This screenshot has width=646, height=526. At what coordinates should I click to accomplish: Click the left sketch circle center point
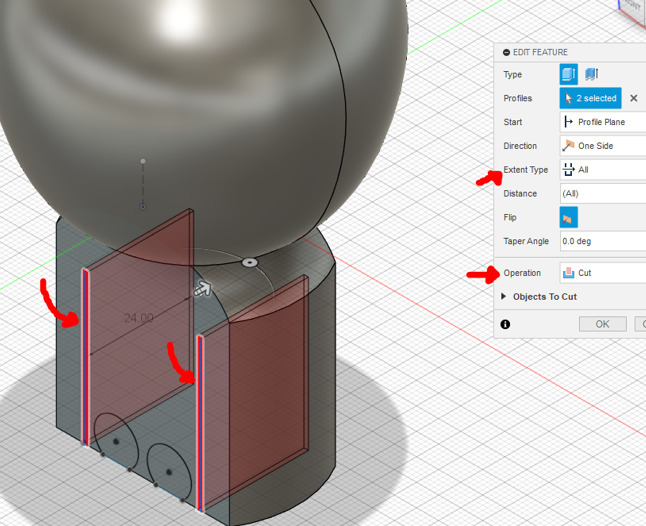click(x=116, y=441)
